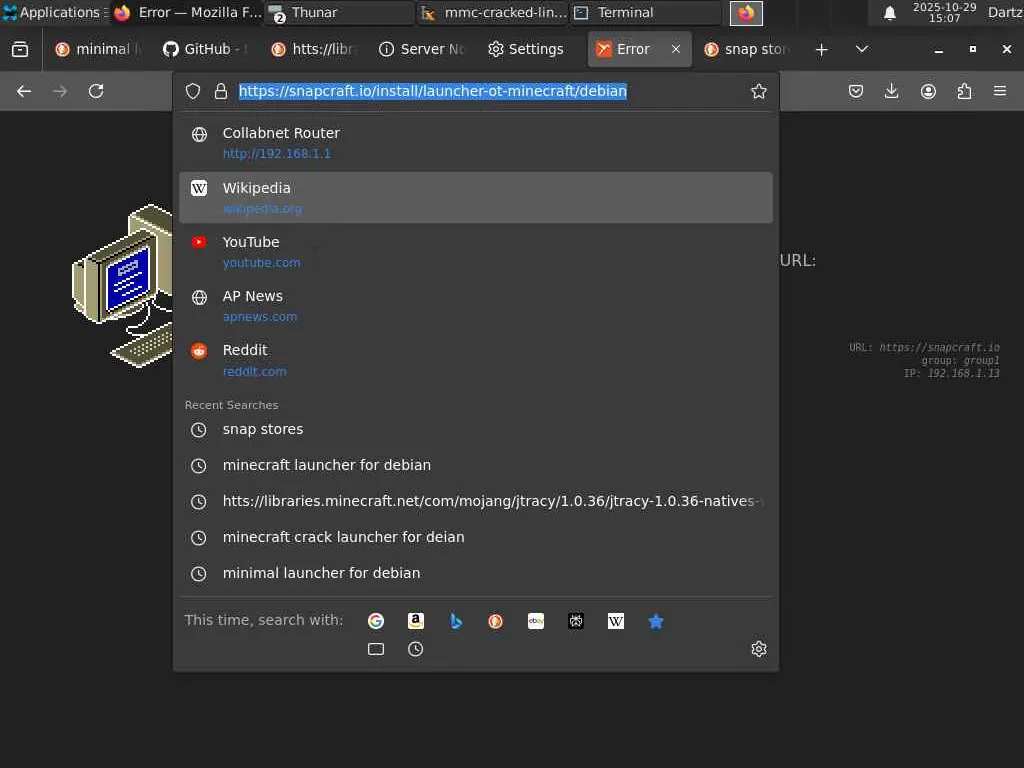Show site security padlock info
The image size is (1024, 768).
point(221,91)
